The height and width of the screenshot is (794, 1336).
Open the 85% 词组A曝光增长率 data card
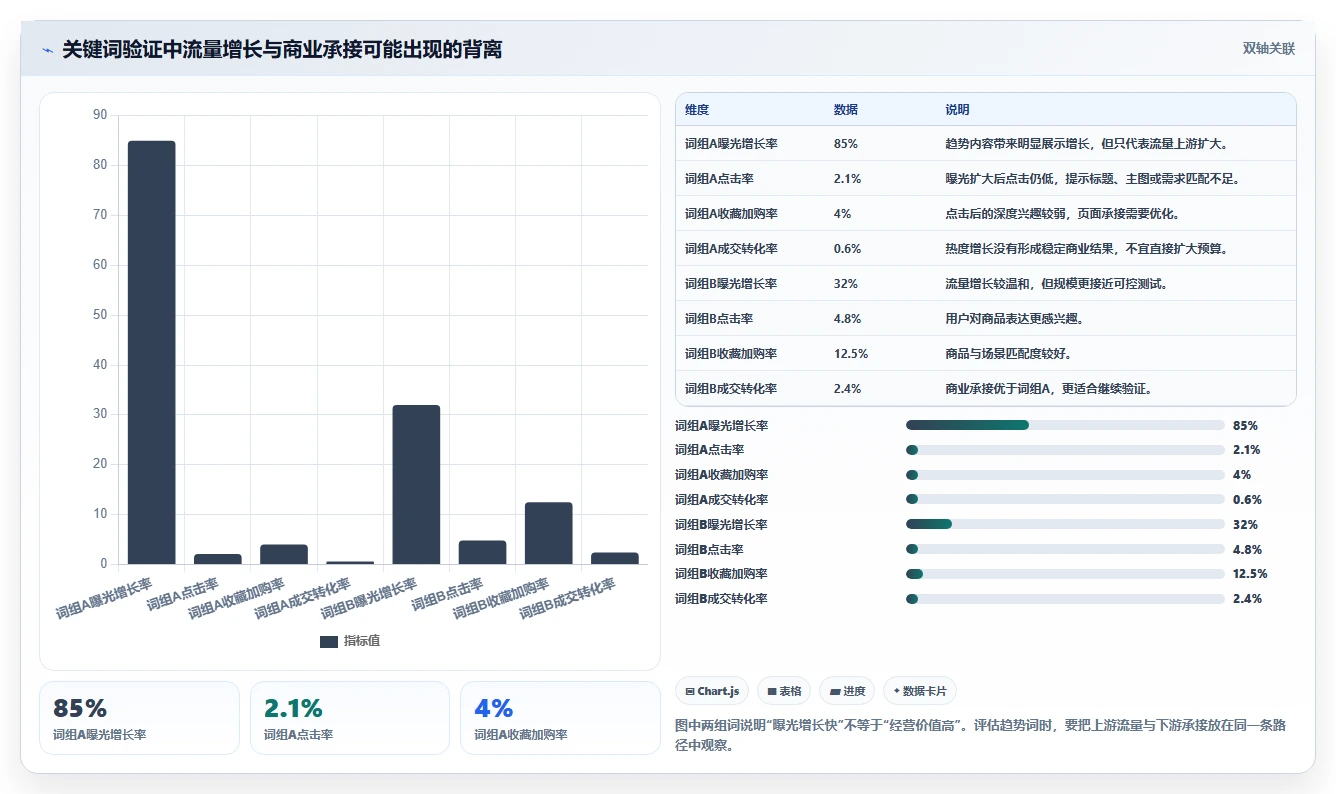click(x=139, y=718)
